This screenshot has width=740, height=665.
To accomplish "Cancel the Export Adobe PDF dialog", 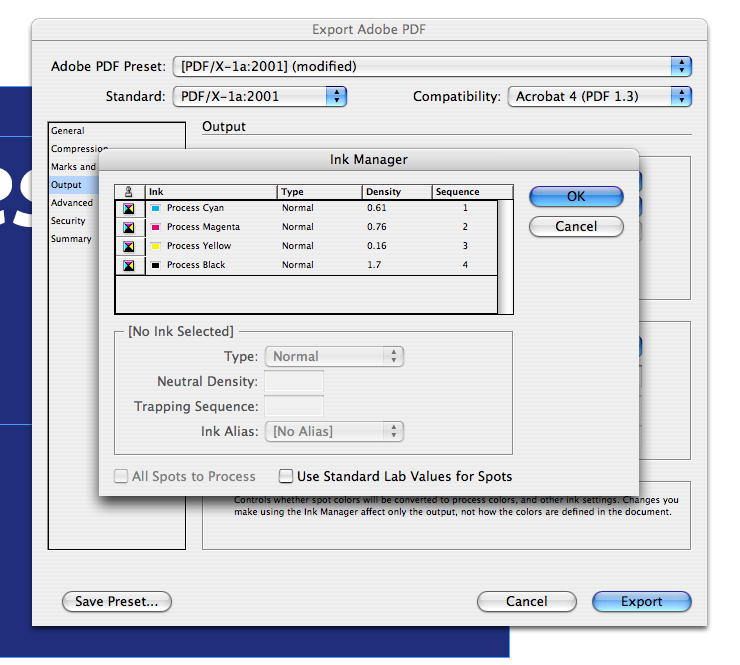I will [x=527, y=601].
